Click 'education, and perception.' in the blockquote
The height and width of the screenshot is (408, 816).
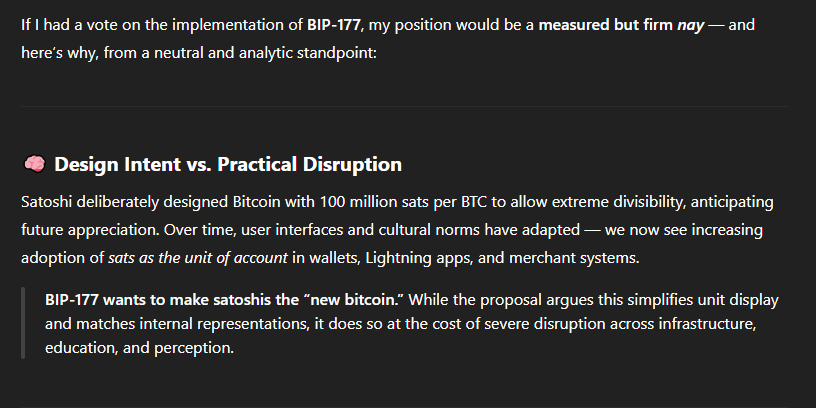139,348
